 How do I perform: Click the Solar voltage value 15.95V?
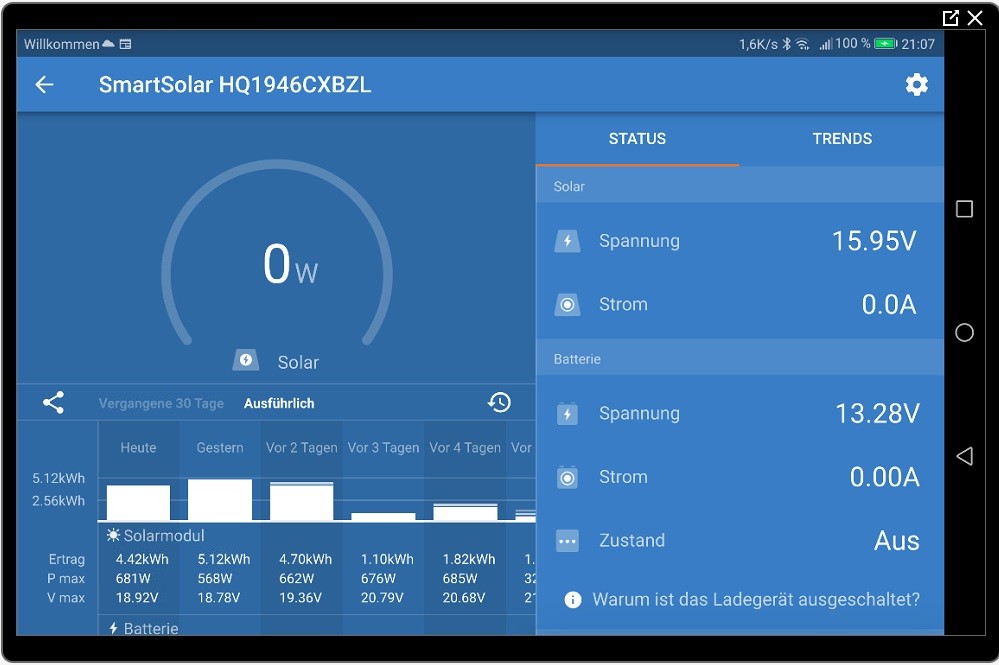(874, 241)
